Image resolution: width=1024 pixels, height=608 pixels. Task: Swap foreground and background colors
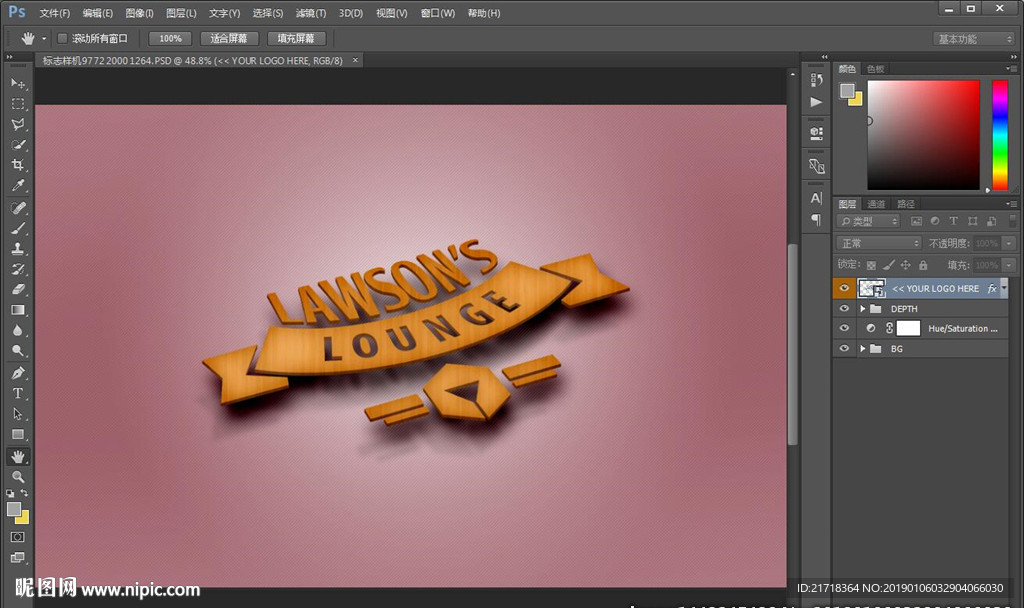click(24, 493)
